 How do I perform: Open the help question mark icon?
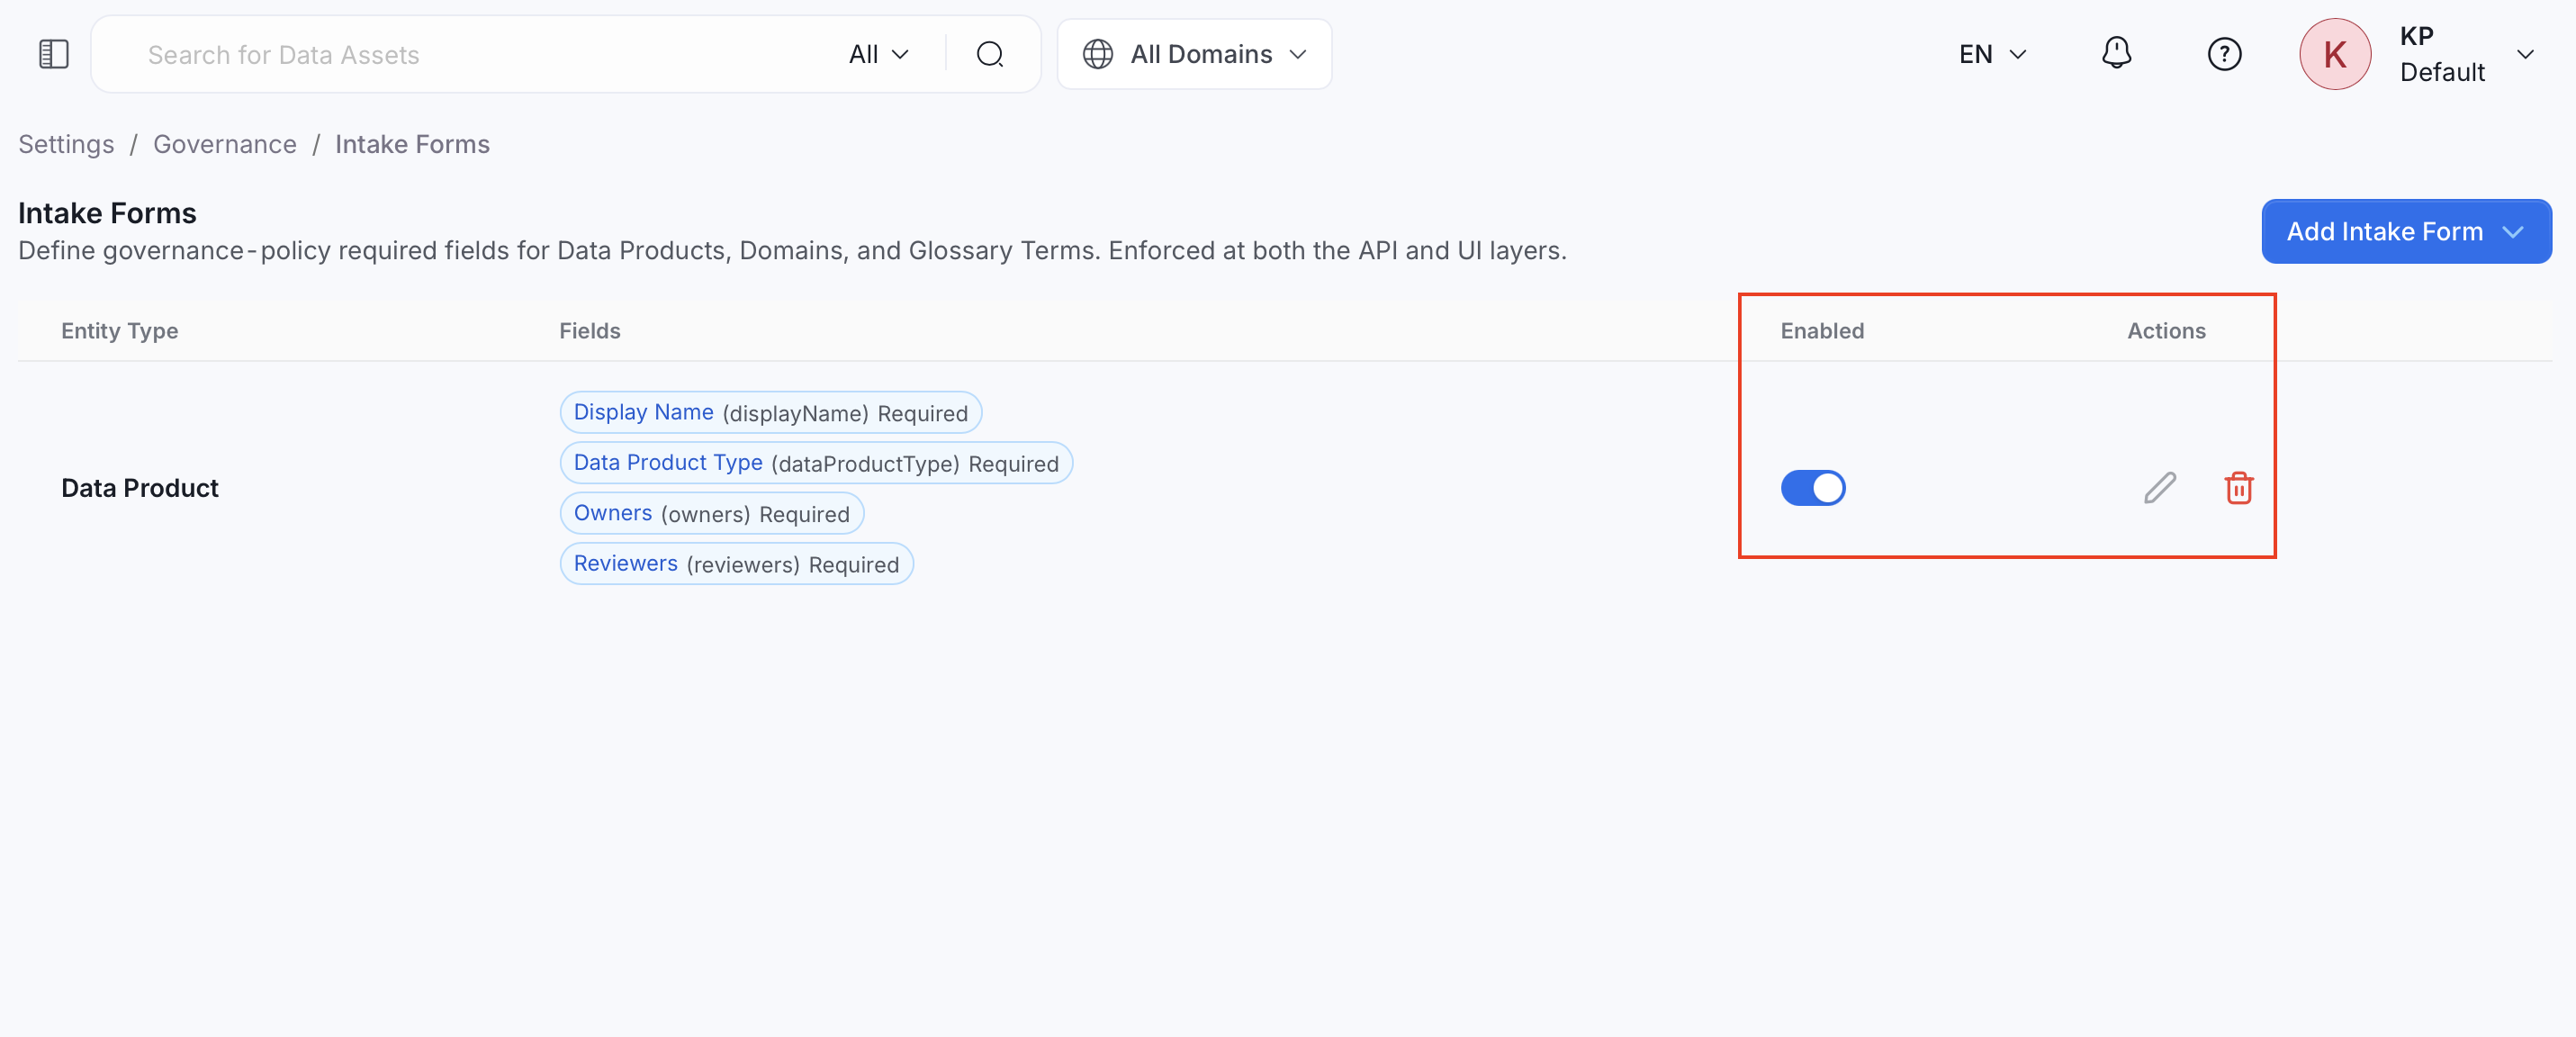click(2224, 54)
